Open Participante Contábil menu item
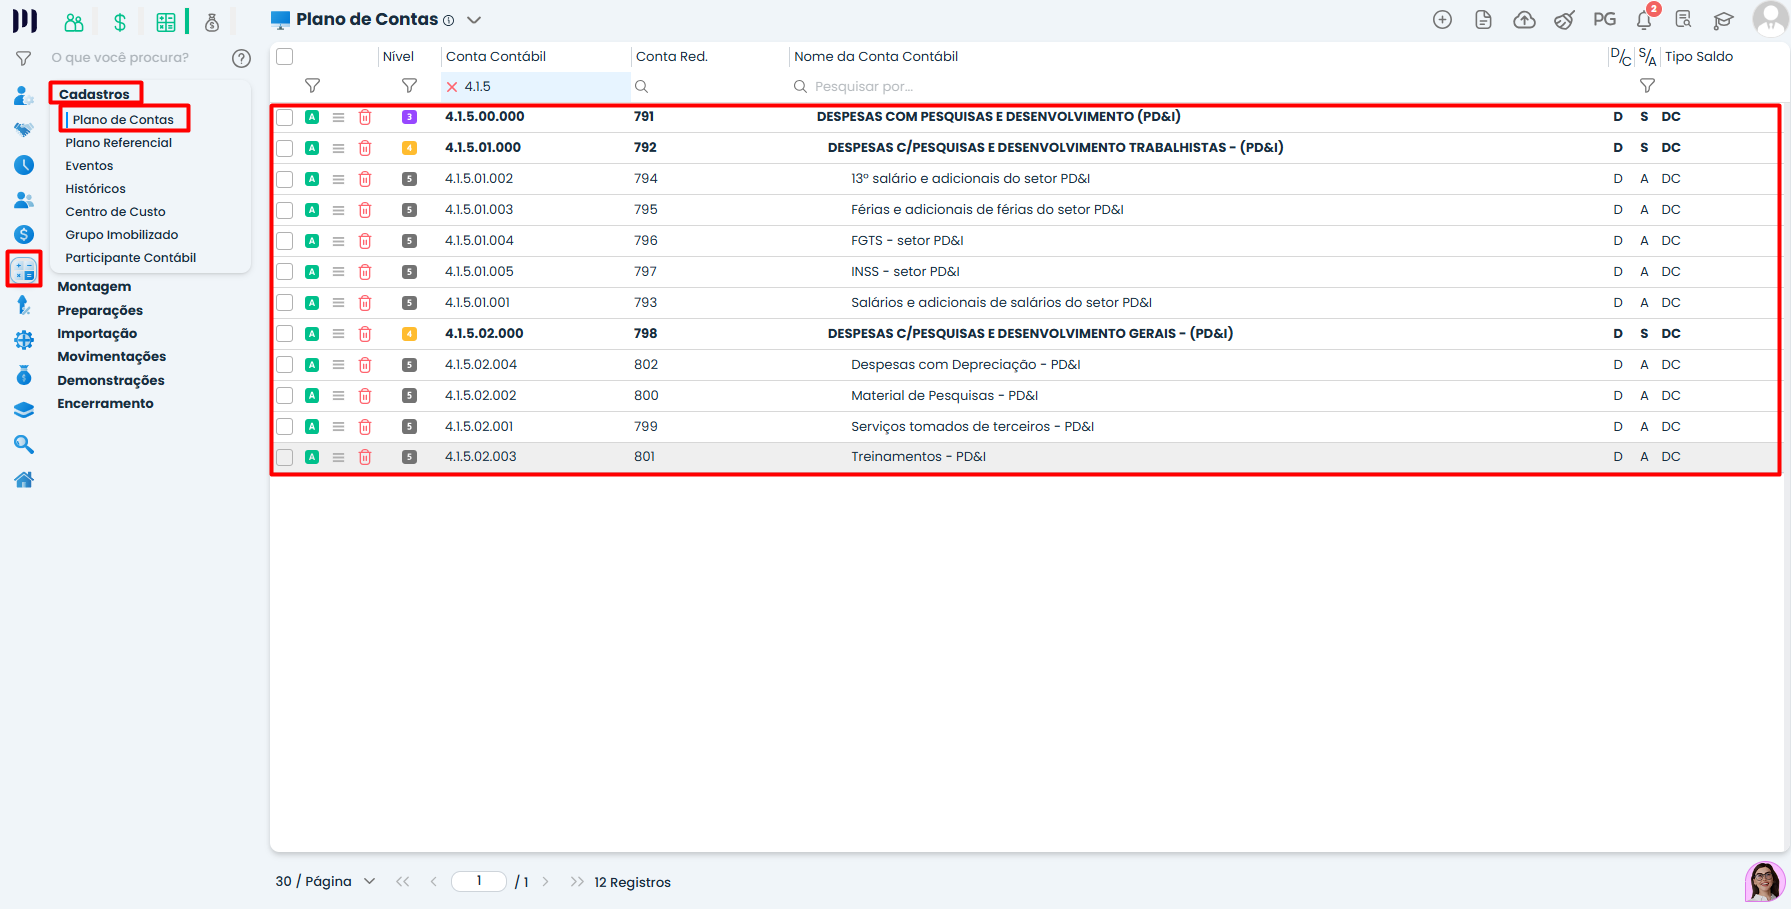The width and height of the screenshot is (1791, 909). (x=131, y=258)
